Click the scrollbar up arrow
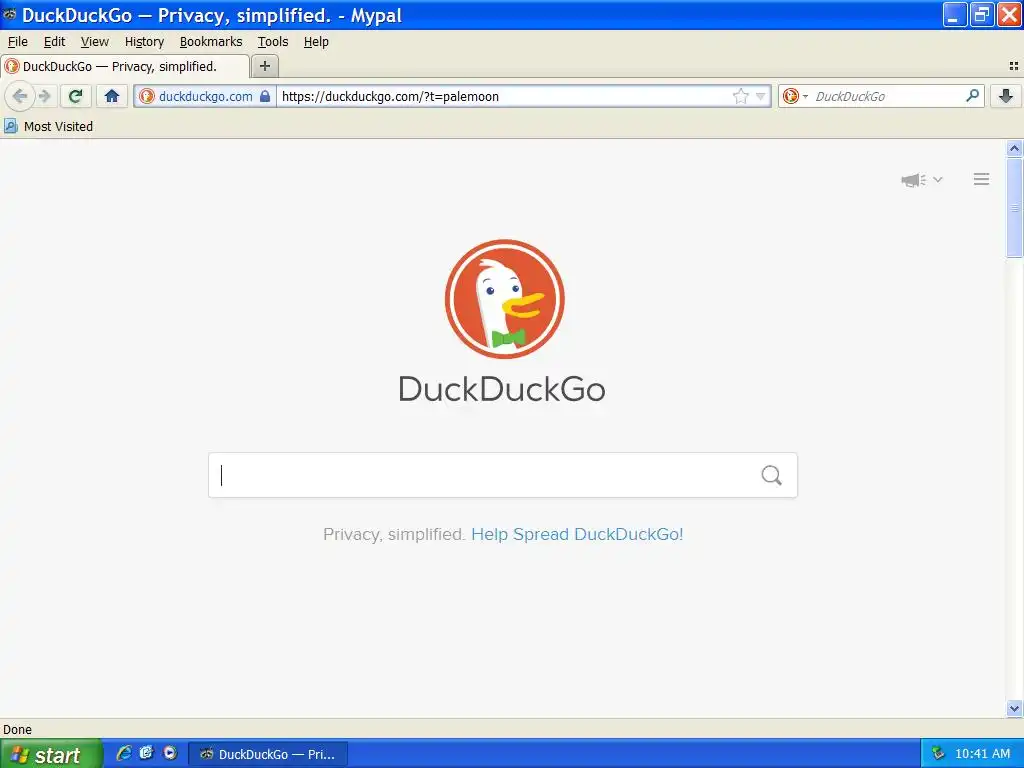This screenshot has width=1024, height=768. 1014,149
